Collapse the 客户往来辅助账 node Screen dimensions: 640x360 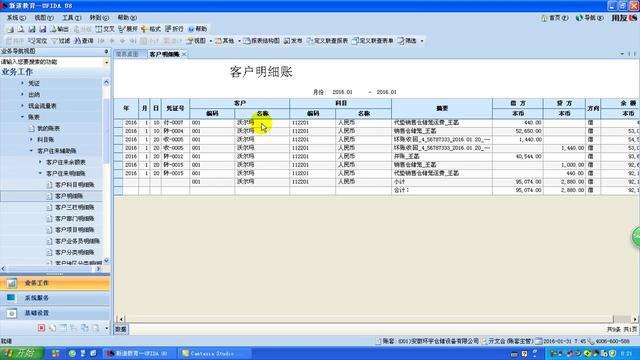31,151
